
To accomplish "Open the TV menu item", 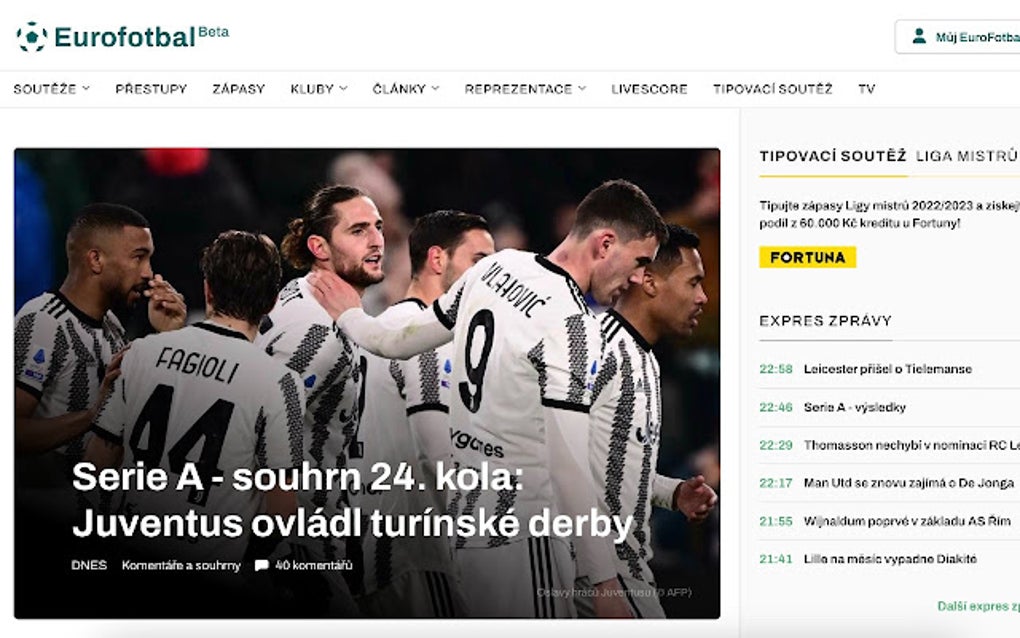I will coord(866,89).
